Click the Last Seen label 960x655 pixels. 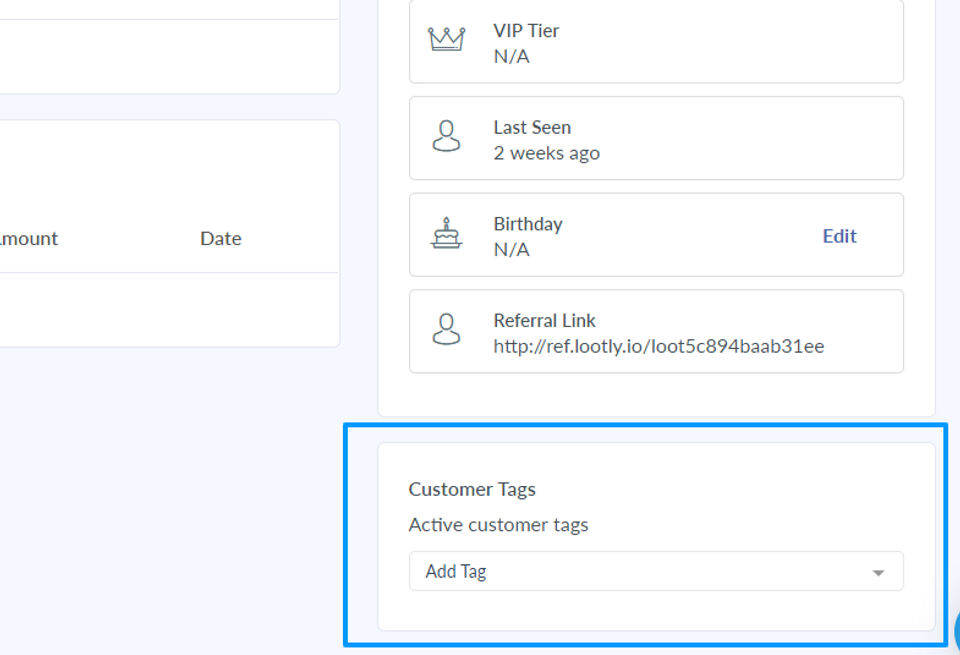[532, 128]
